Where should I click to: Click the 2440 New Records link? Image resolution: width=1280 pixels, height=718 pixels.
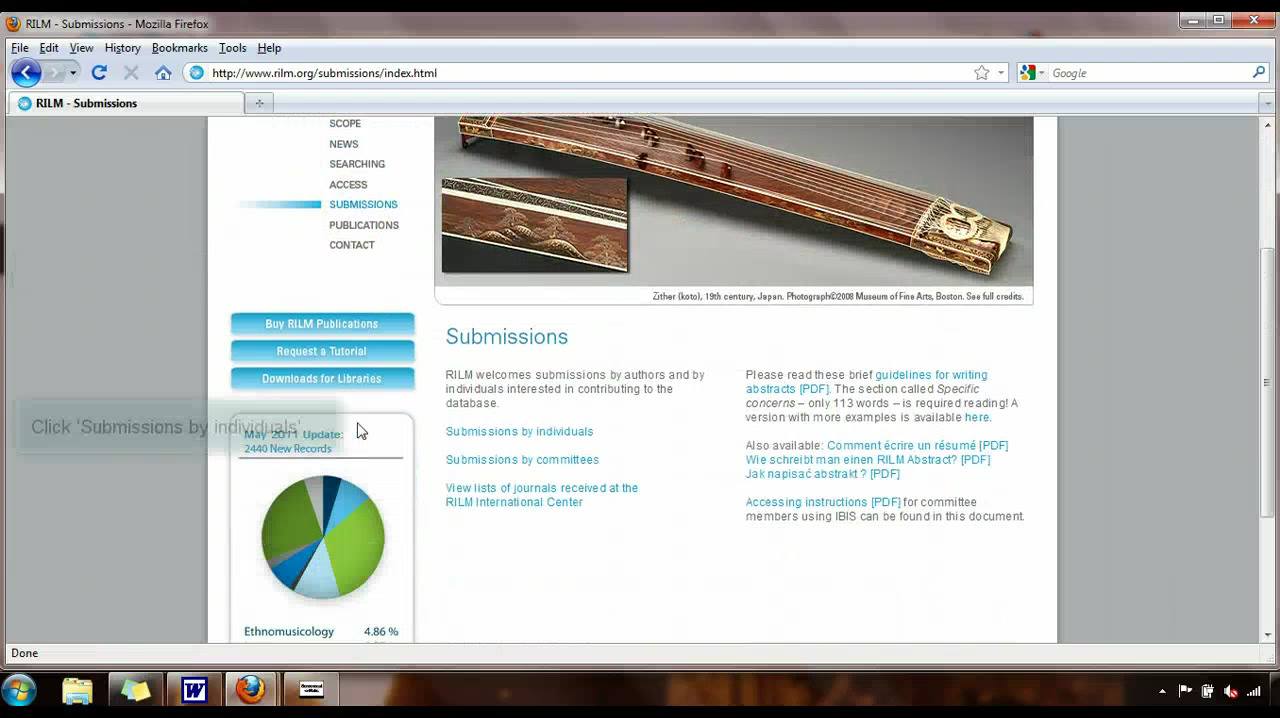[x=287, y=449]
